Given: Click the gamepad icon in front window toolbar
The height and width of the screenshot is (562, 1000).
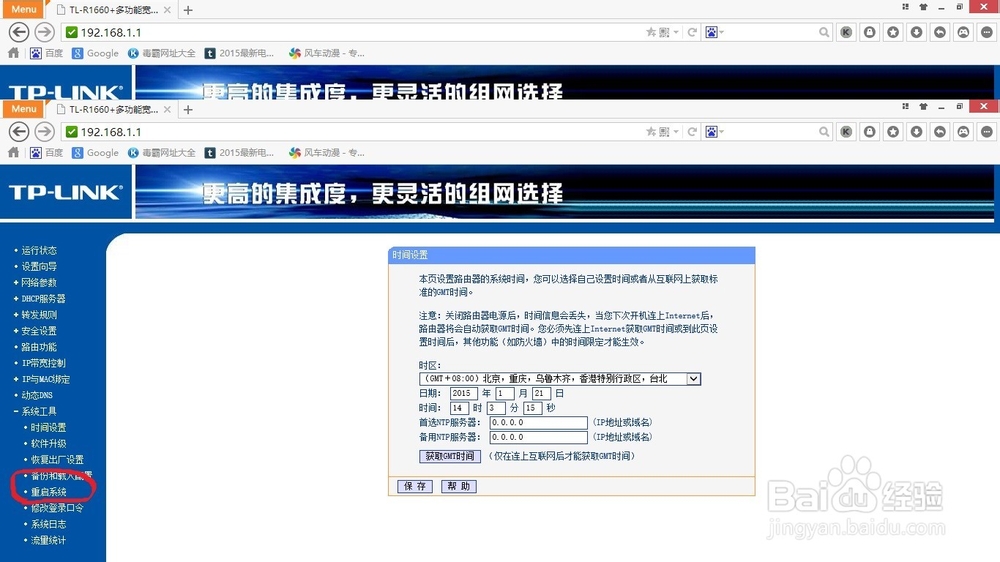Looking at the screenshot, I should tap(964, 132).
